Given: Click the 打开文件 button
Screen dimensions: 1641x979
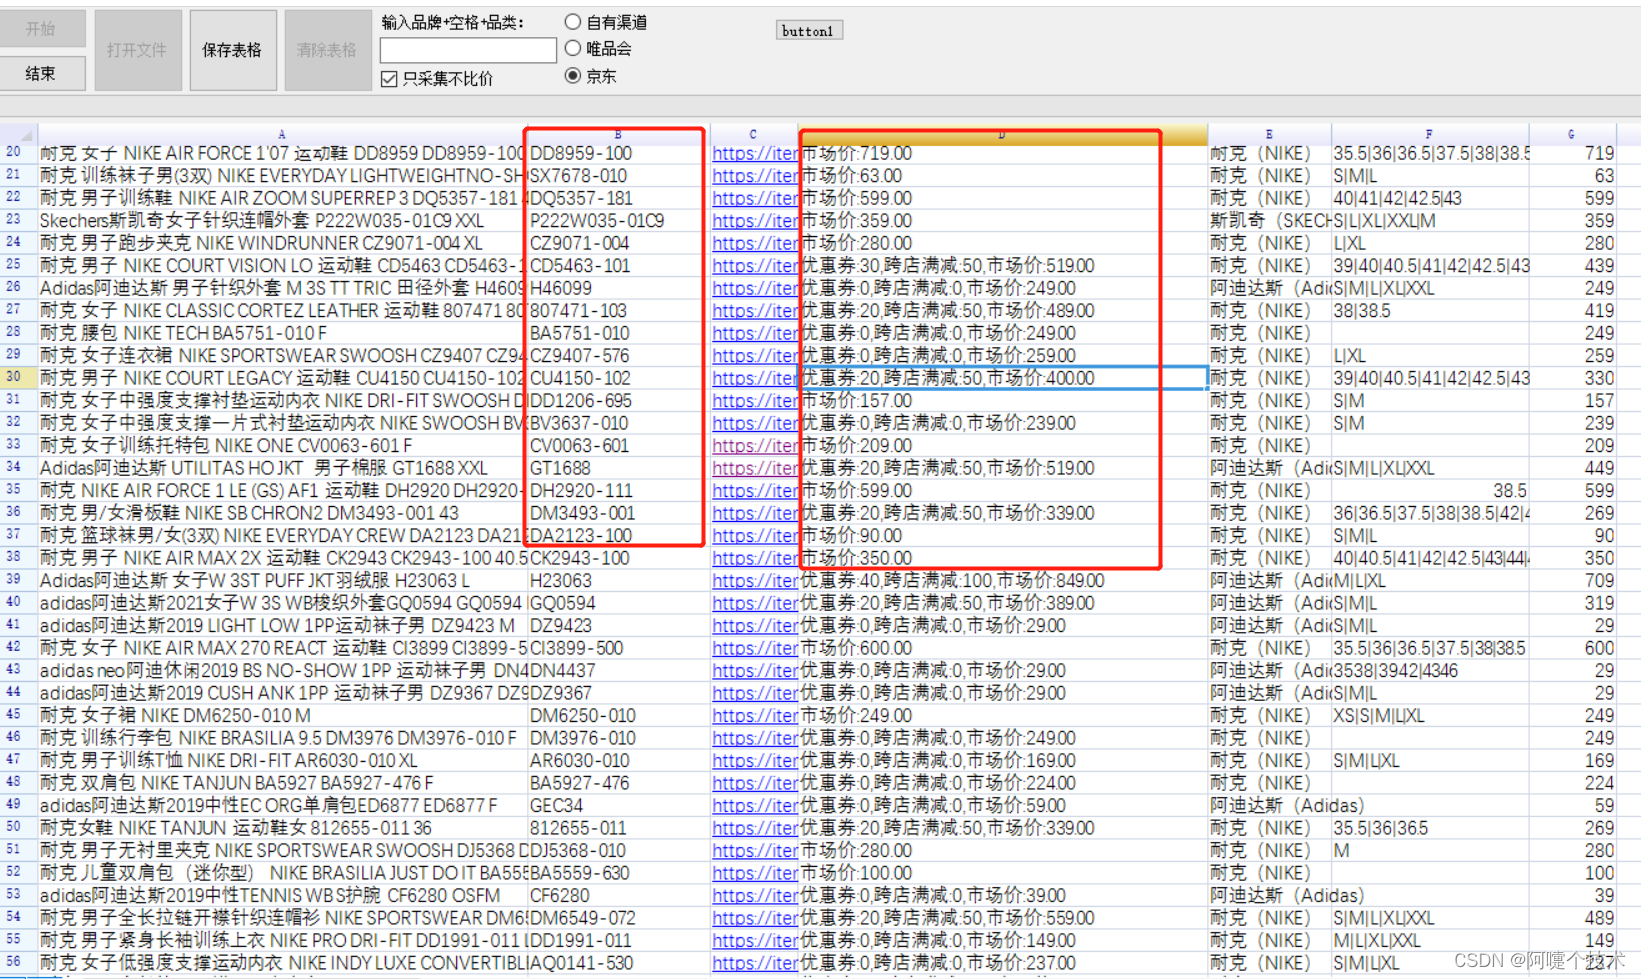Looking at the screenshot, I should [x=138, y=50].
